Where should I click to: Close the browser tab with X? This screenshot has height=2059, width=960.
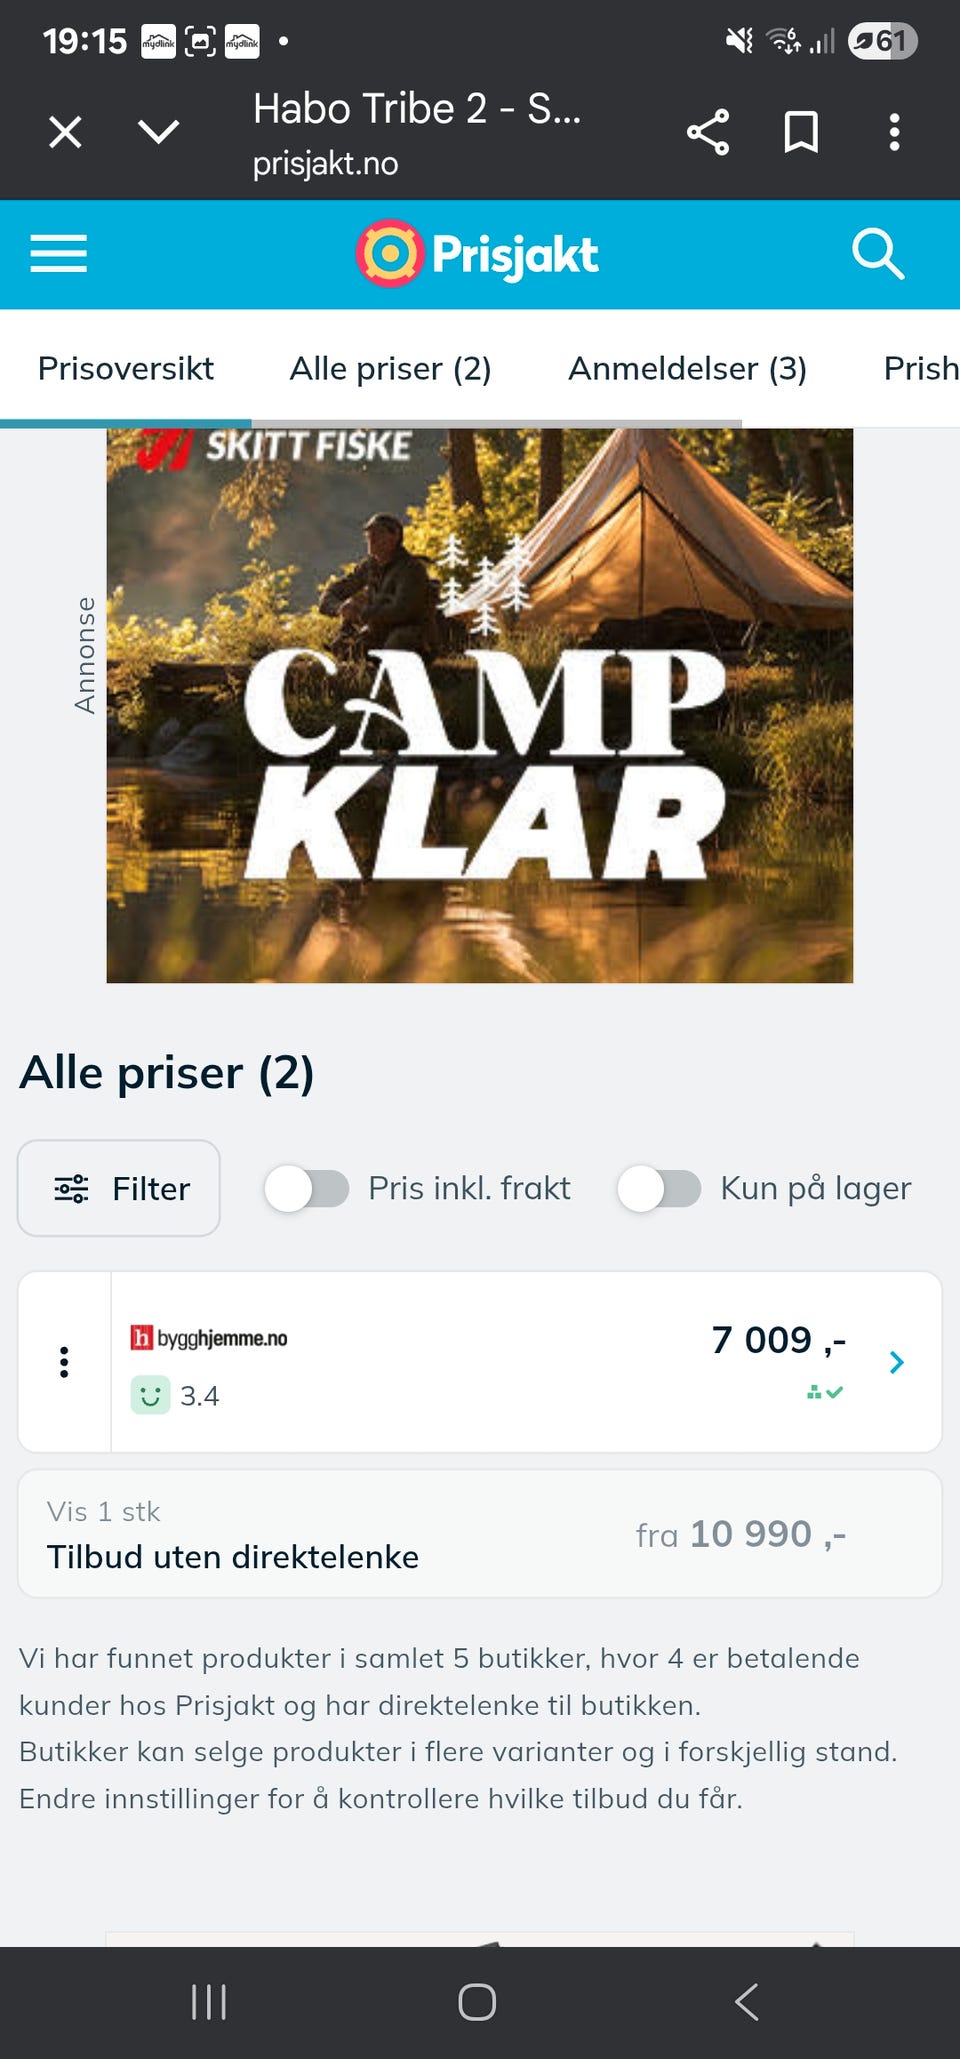[66, 132]
